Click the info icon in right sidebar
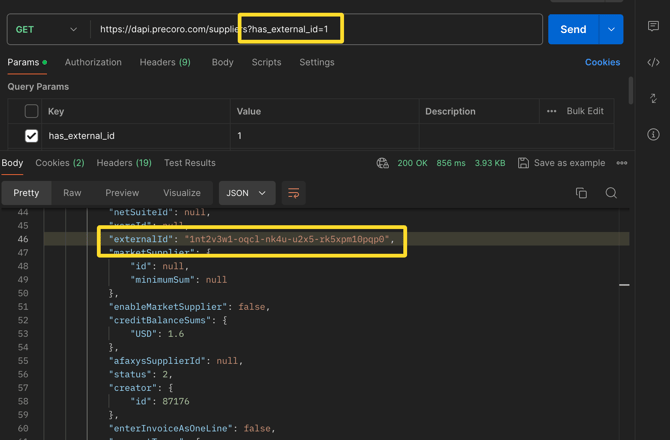Image resolution: width=670 pixels, height=440 pixels. [x=653, y=134]
